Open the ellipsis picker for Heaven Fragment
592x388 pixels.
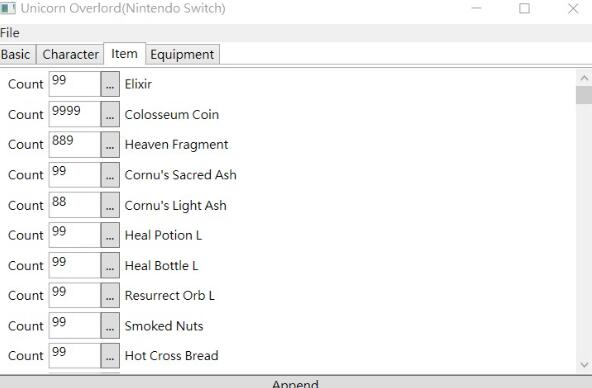110,144
